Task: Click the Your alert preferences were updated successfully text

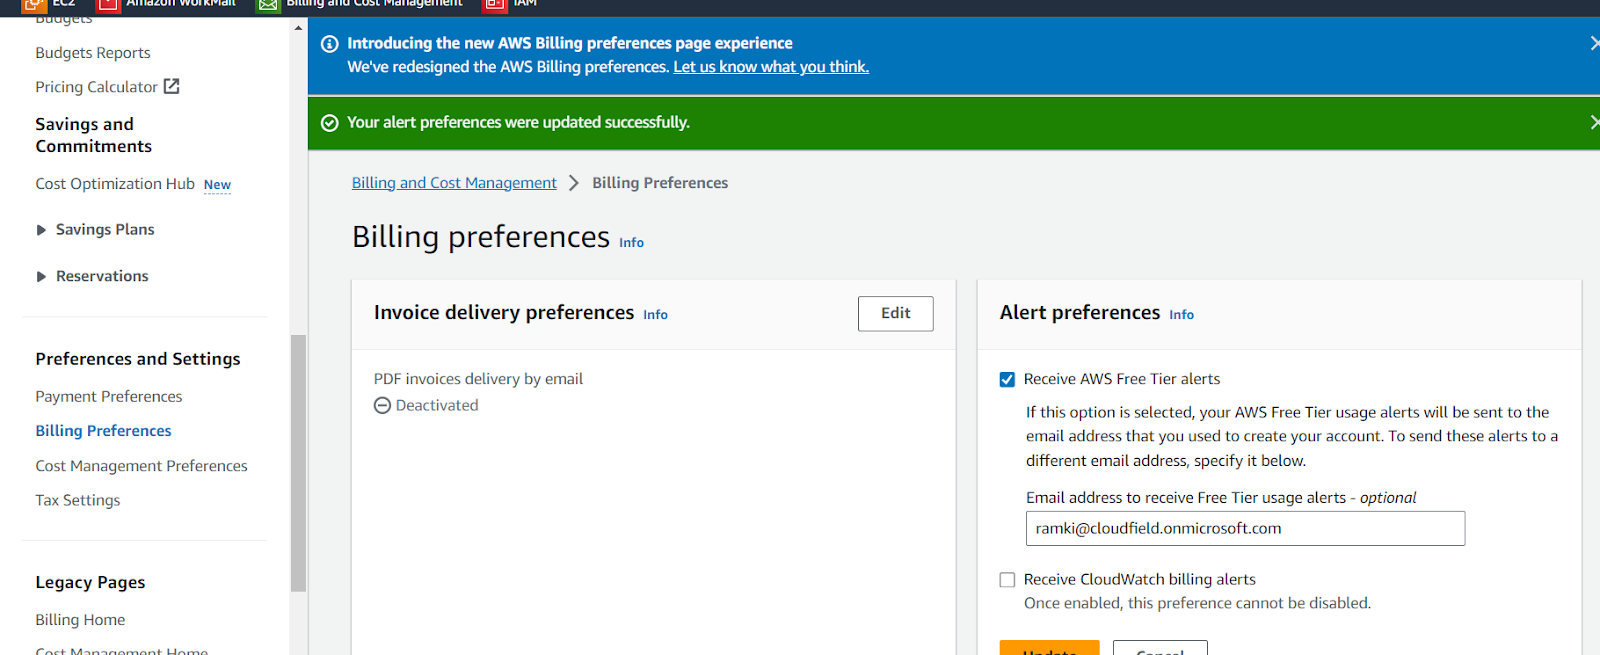Action: [x=518, y=122]
